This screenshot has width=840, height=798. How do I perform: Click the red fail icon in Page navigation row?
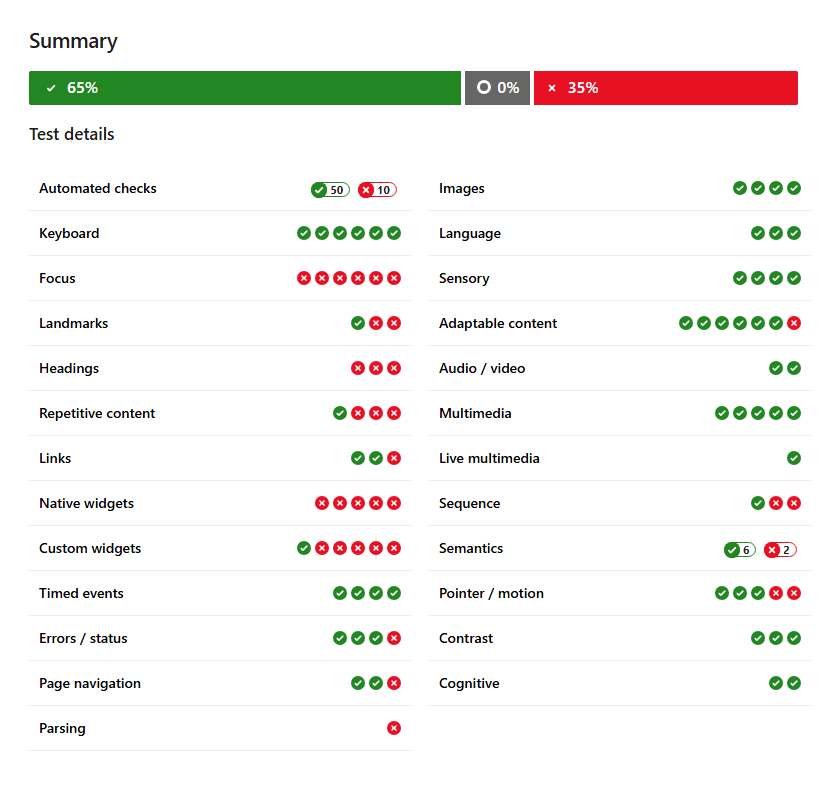coord(394,683)
